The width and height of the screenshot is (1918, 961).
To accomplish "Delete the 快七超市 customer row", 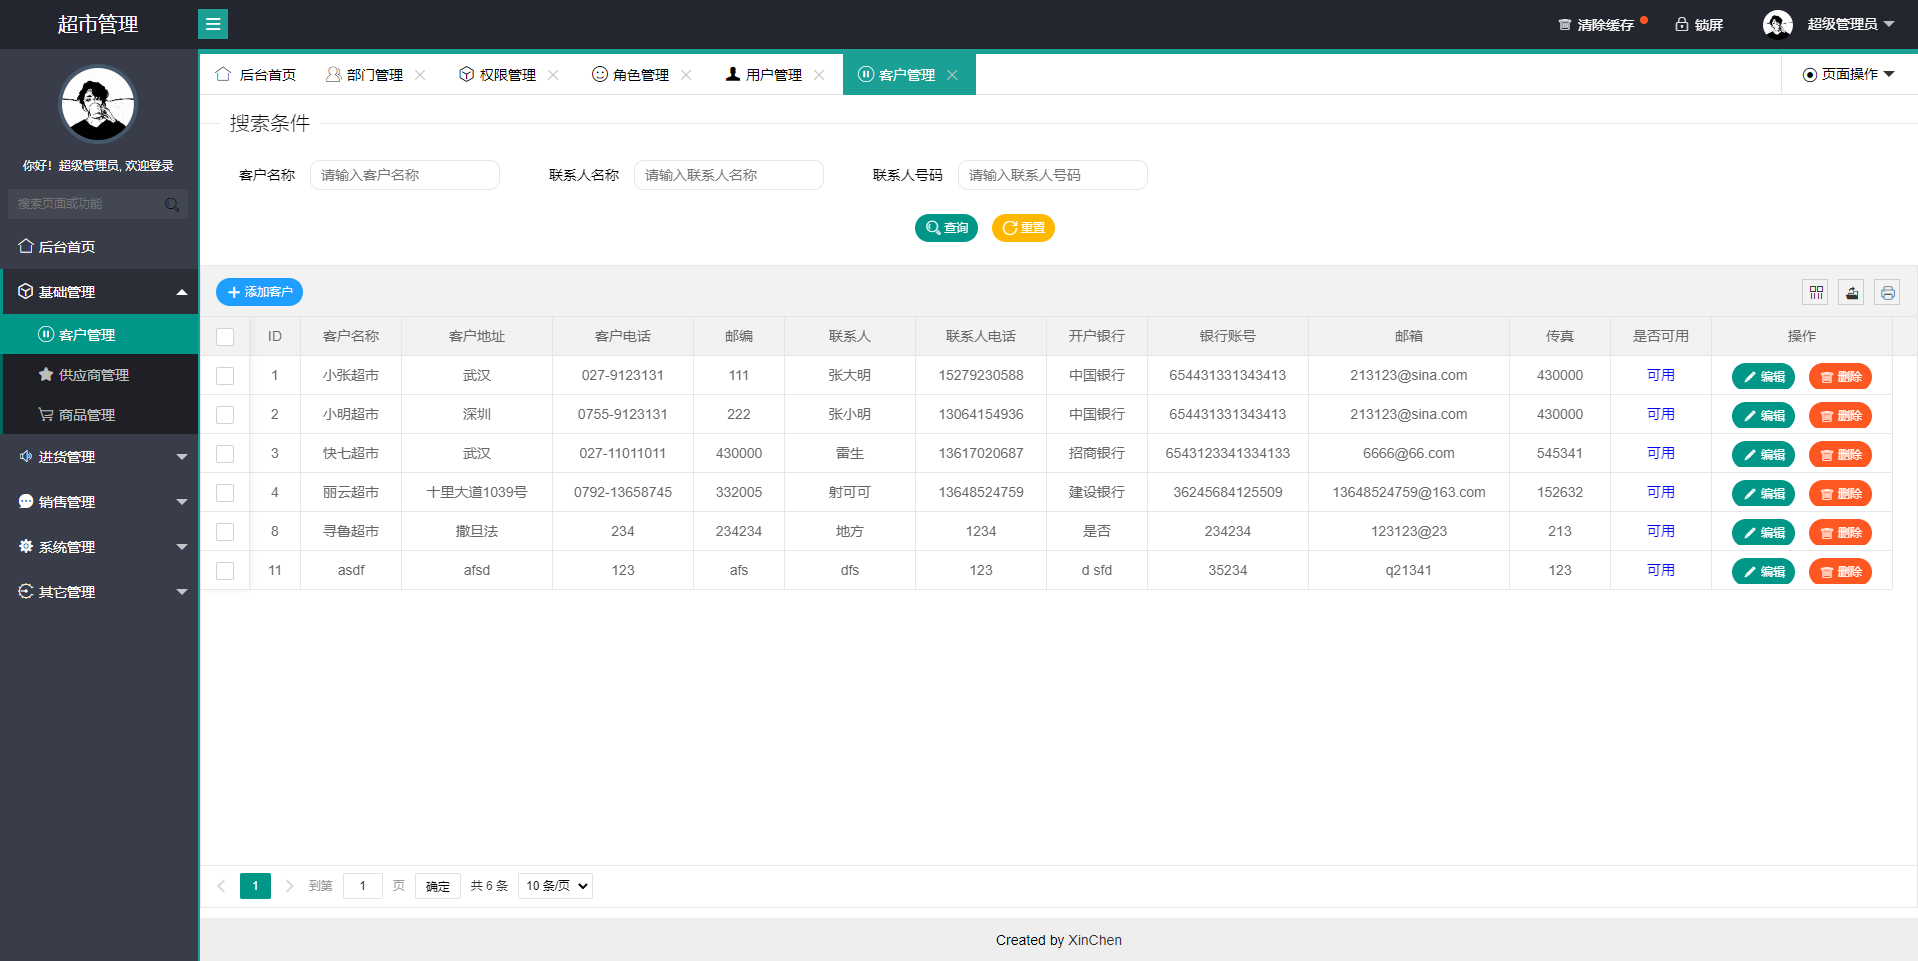I will [1840, 455].
